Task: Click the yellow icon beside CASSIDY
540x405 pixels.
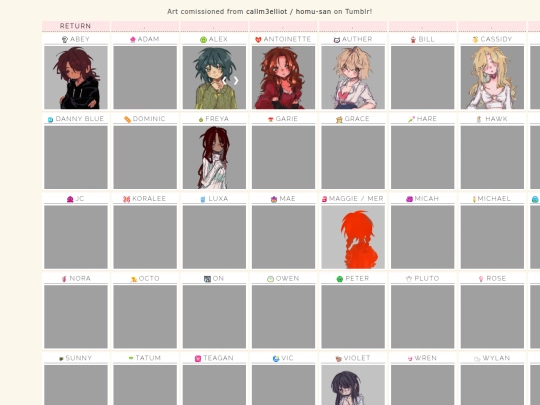Action: click(x=475, y=40)
